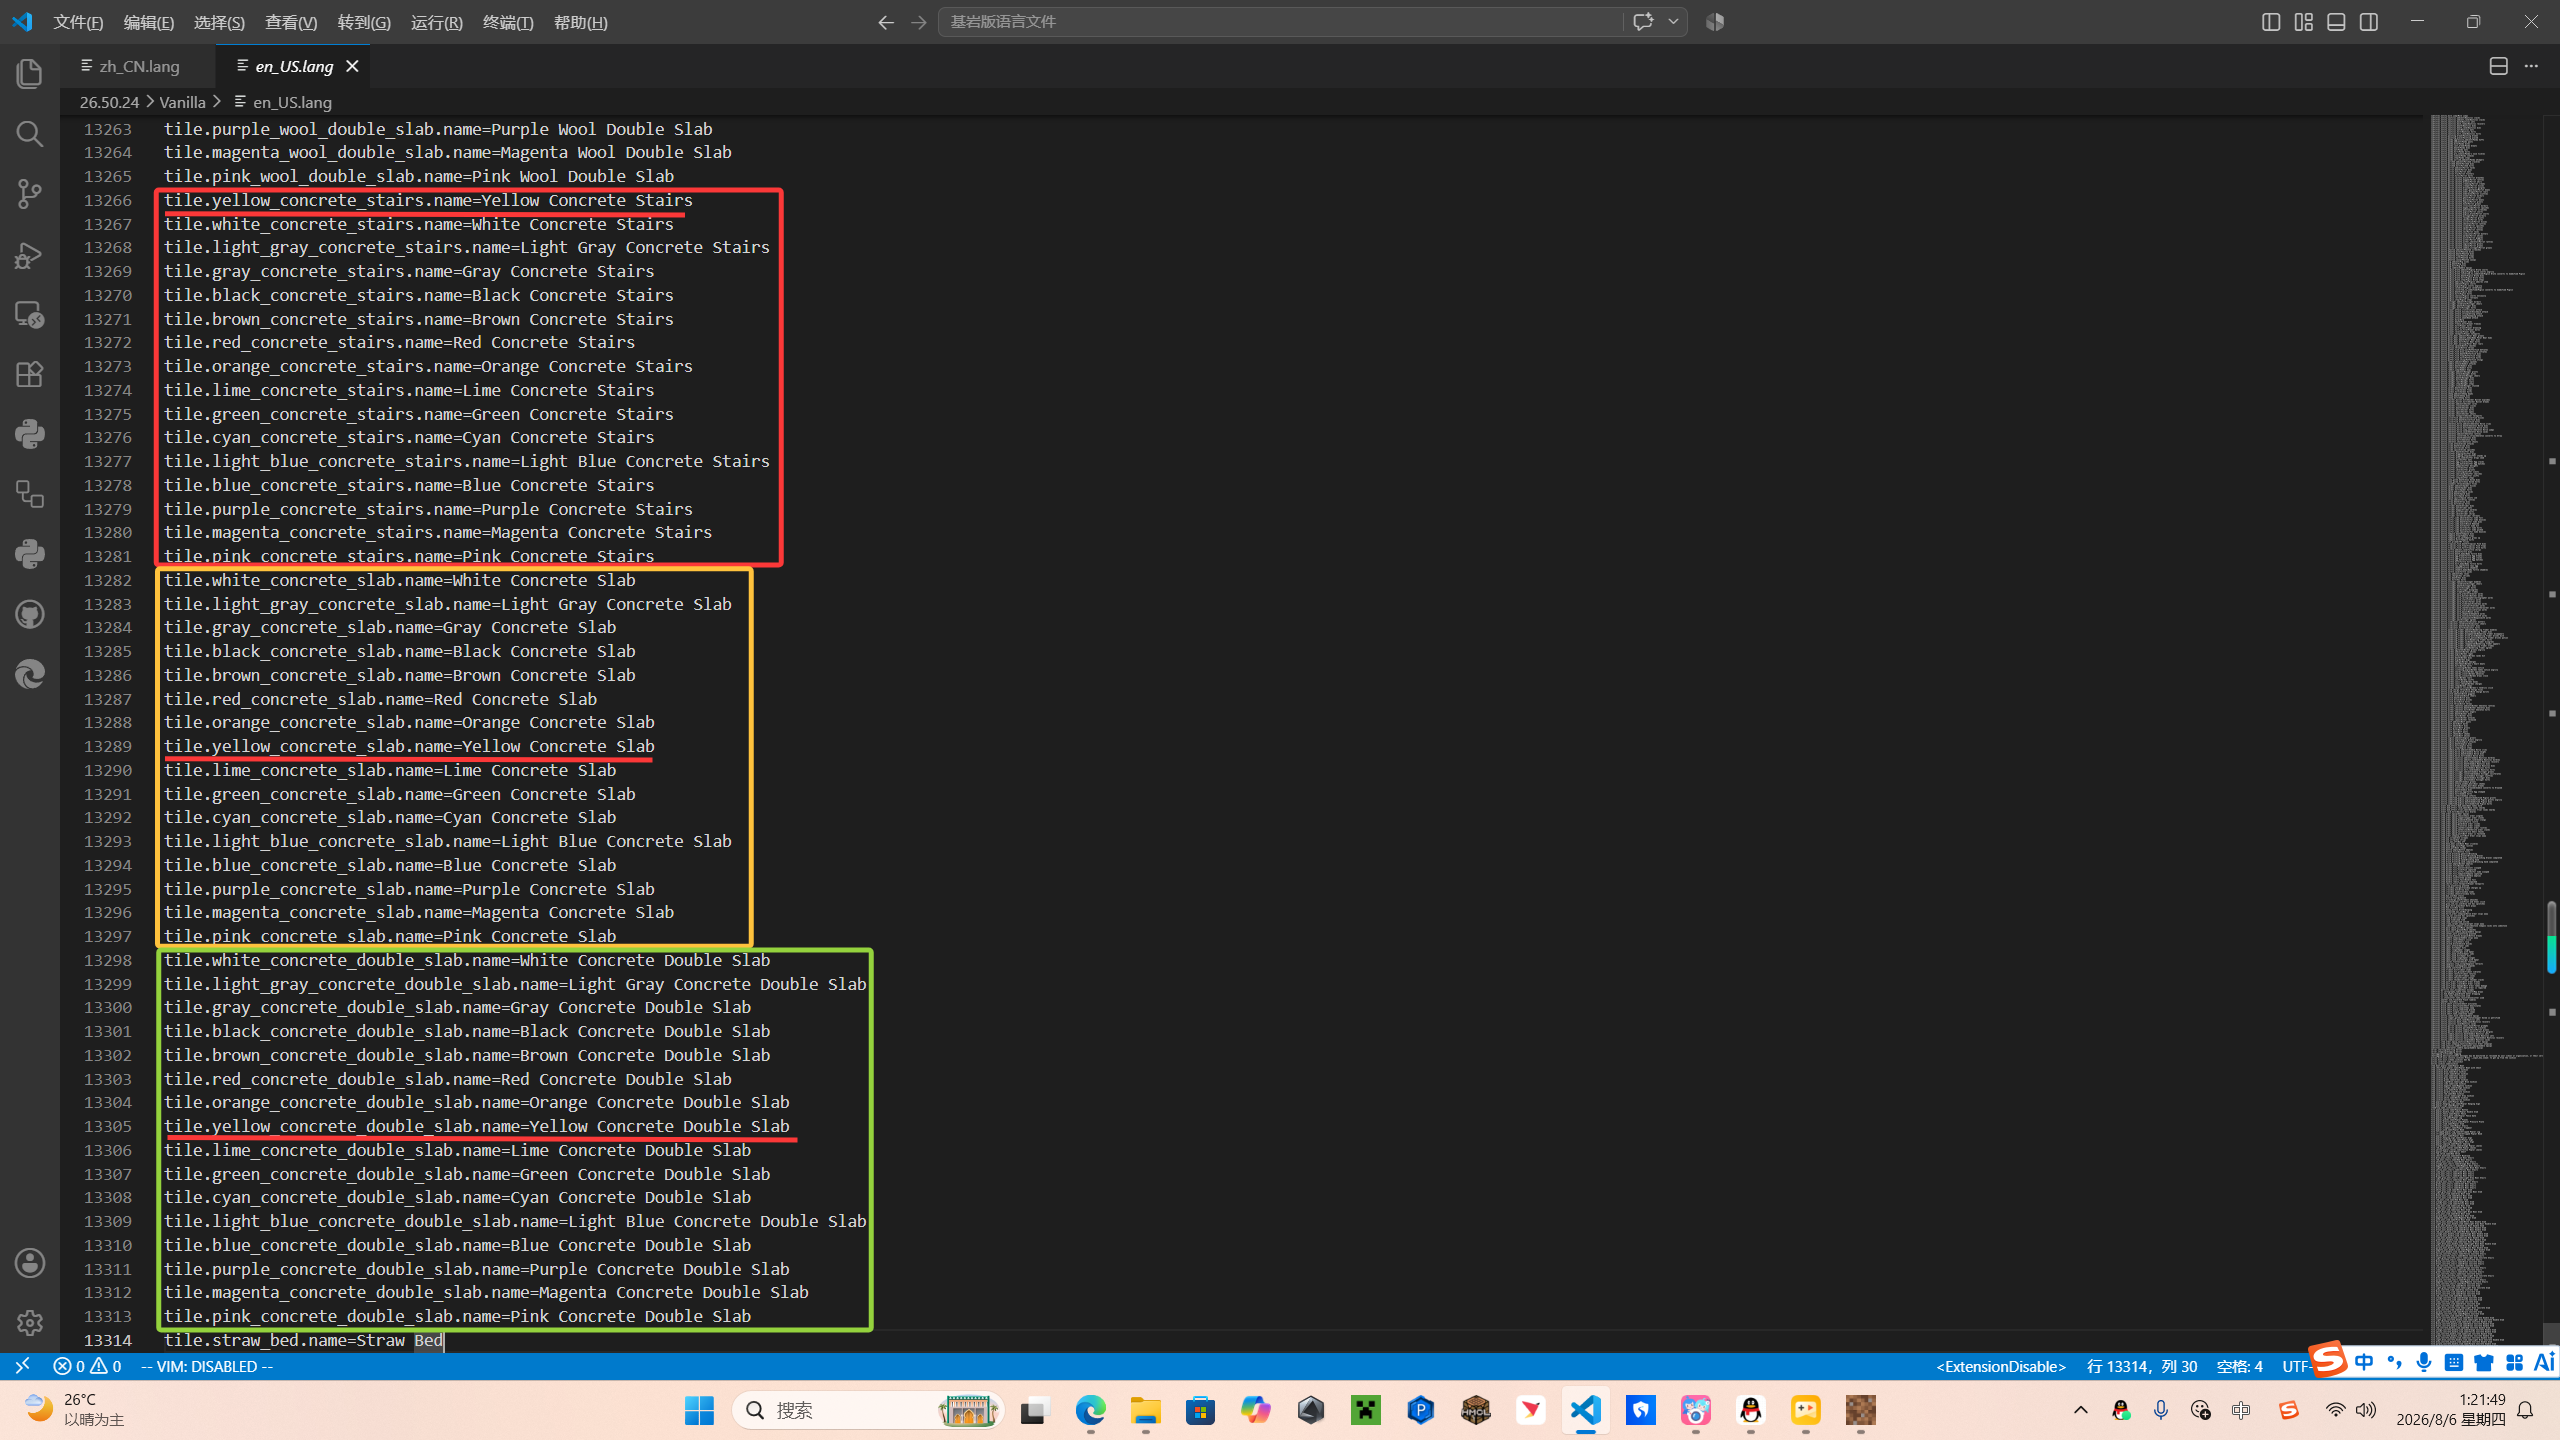Open the 帮助(H) menu
Viewport: 2560px width, 1440px height.
(581, 22)
